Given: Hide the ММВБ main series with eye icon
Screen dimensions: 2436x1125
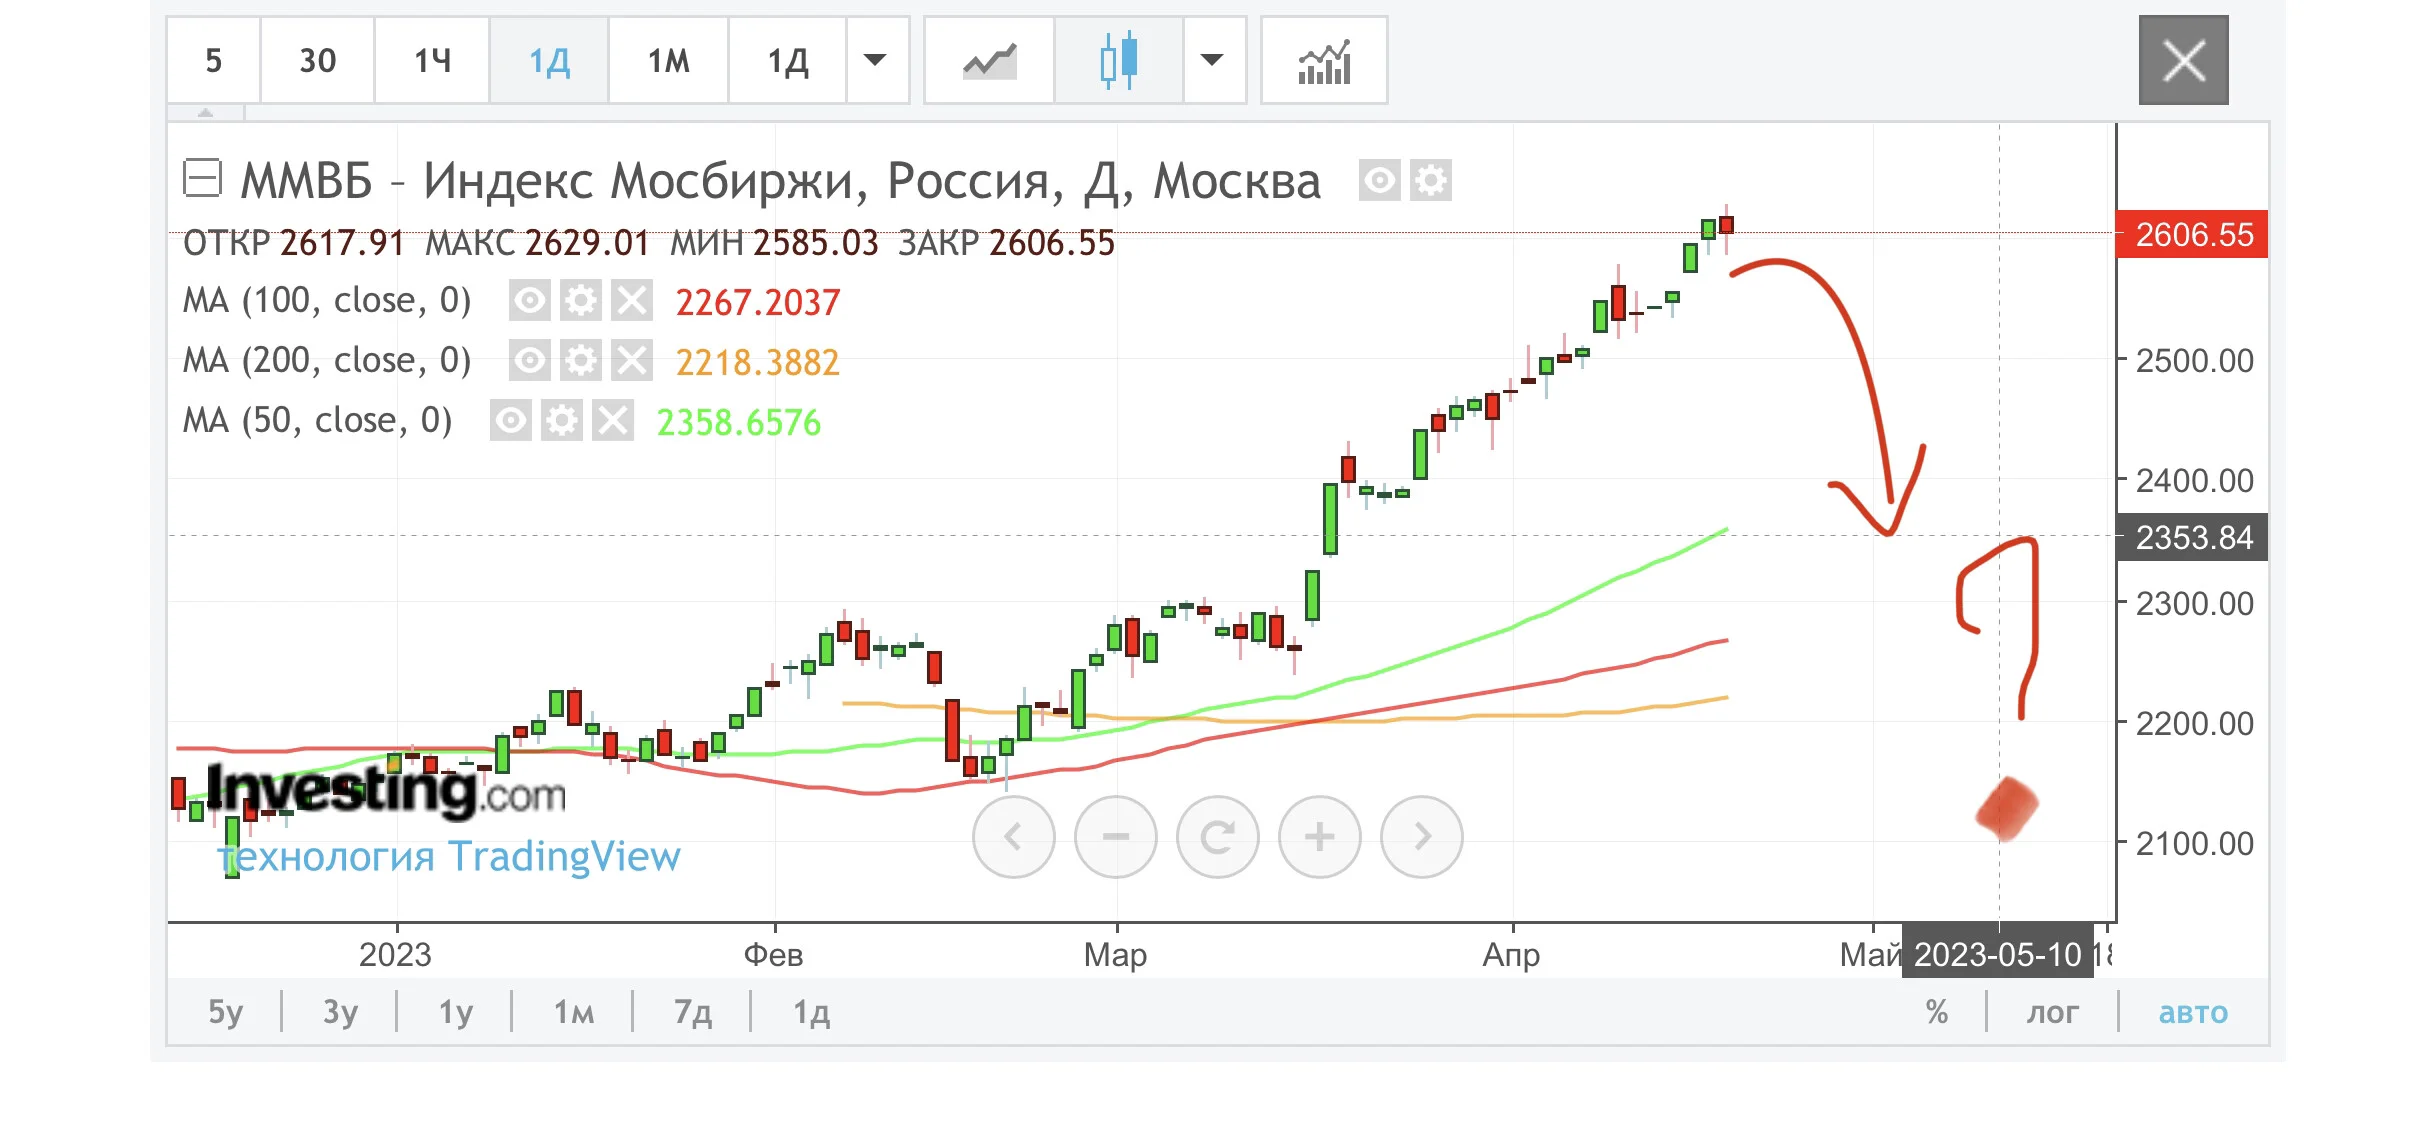Looking at the screenshot, I should point(1380,181).
